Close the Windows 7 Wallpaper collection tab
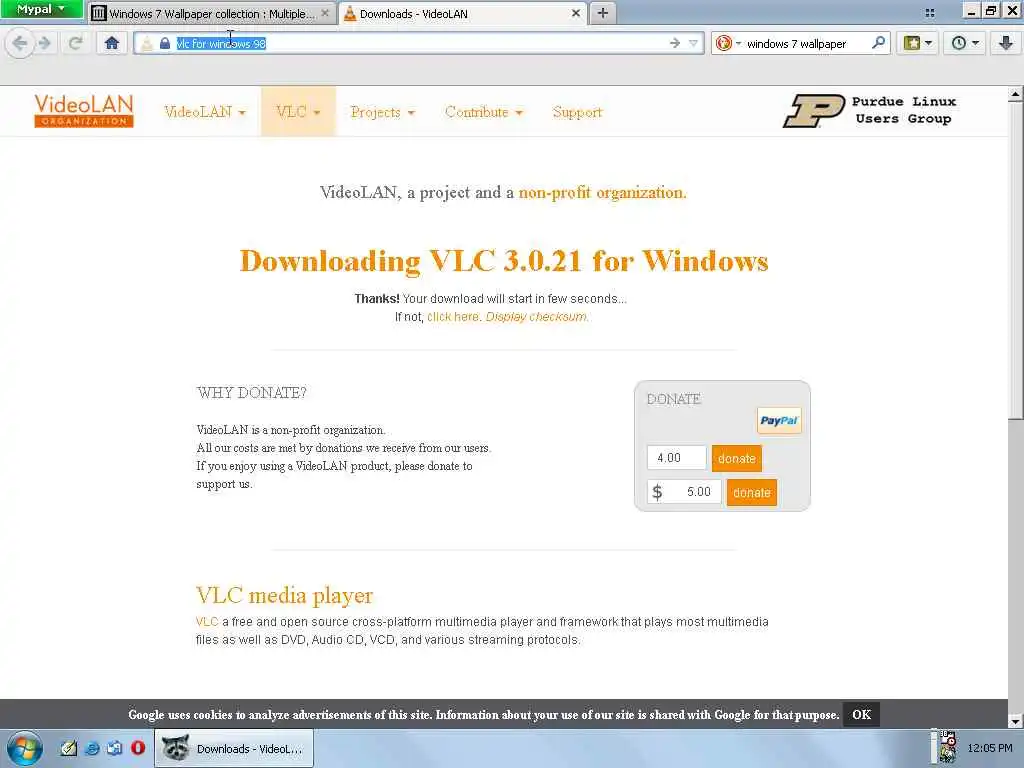The height and width of the screenshot is (768, 1024). [x=325, y=13]
